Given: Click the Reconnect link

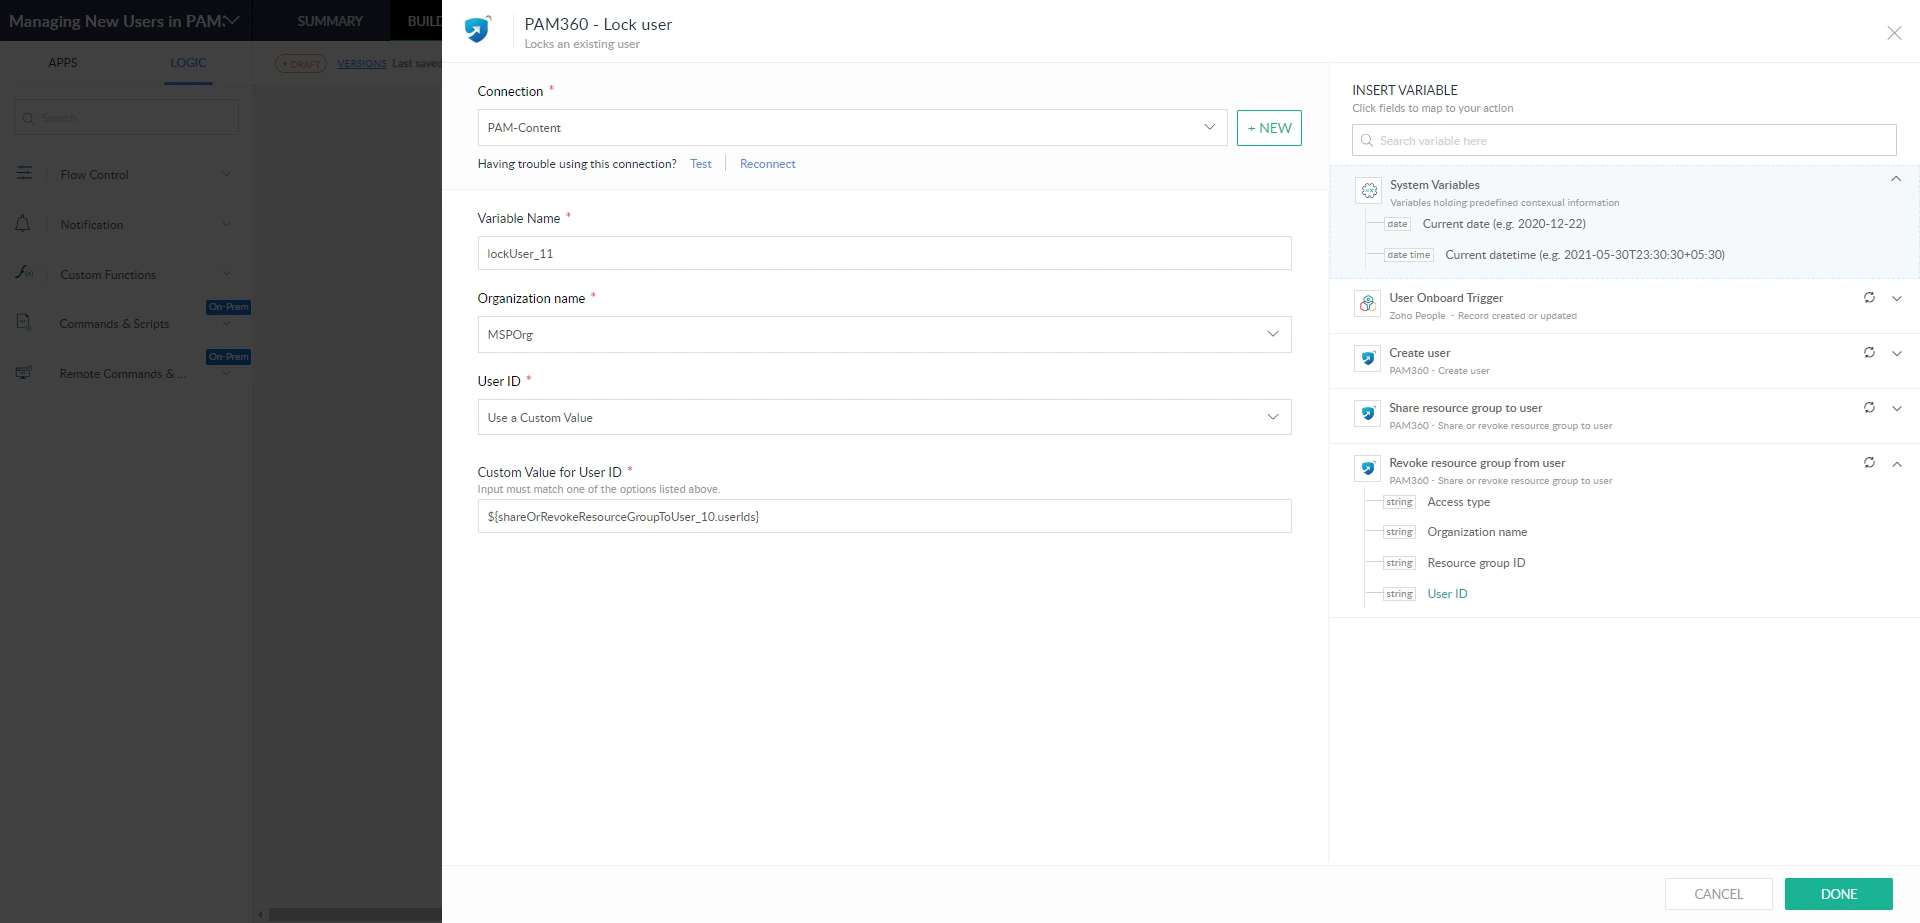Looking at the screenshot, I should tap(767, 164).
